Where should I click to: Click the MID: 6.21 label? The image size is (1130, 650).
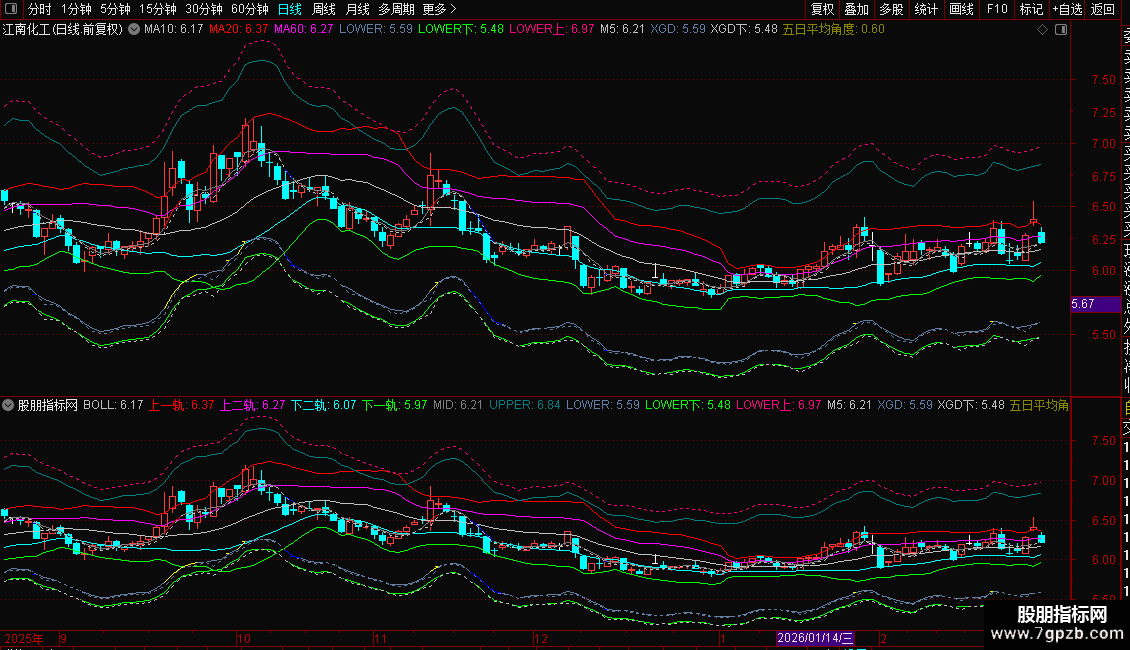[x=458, y=405]
